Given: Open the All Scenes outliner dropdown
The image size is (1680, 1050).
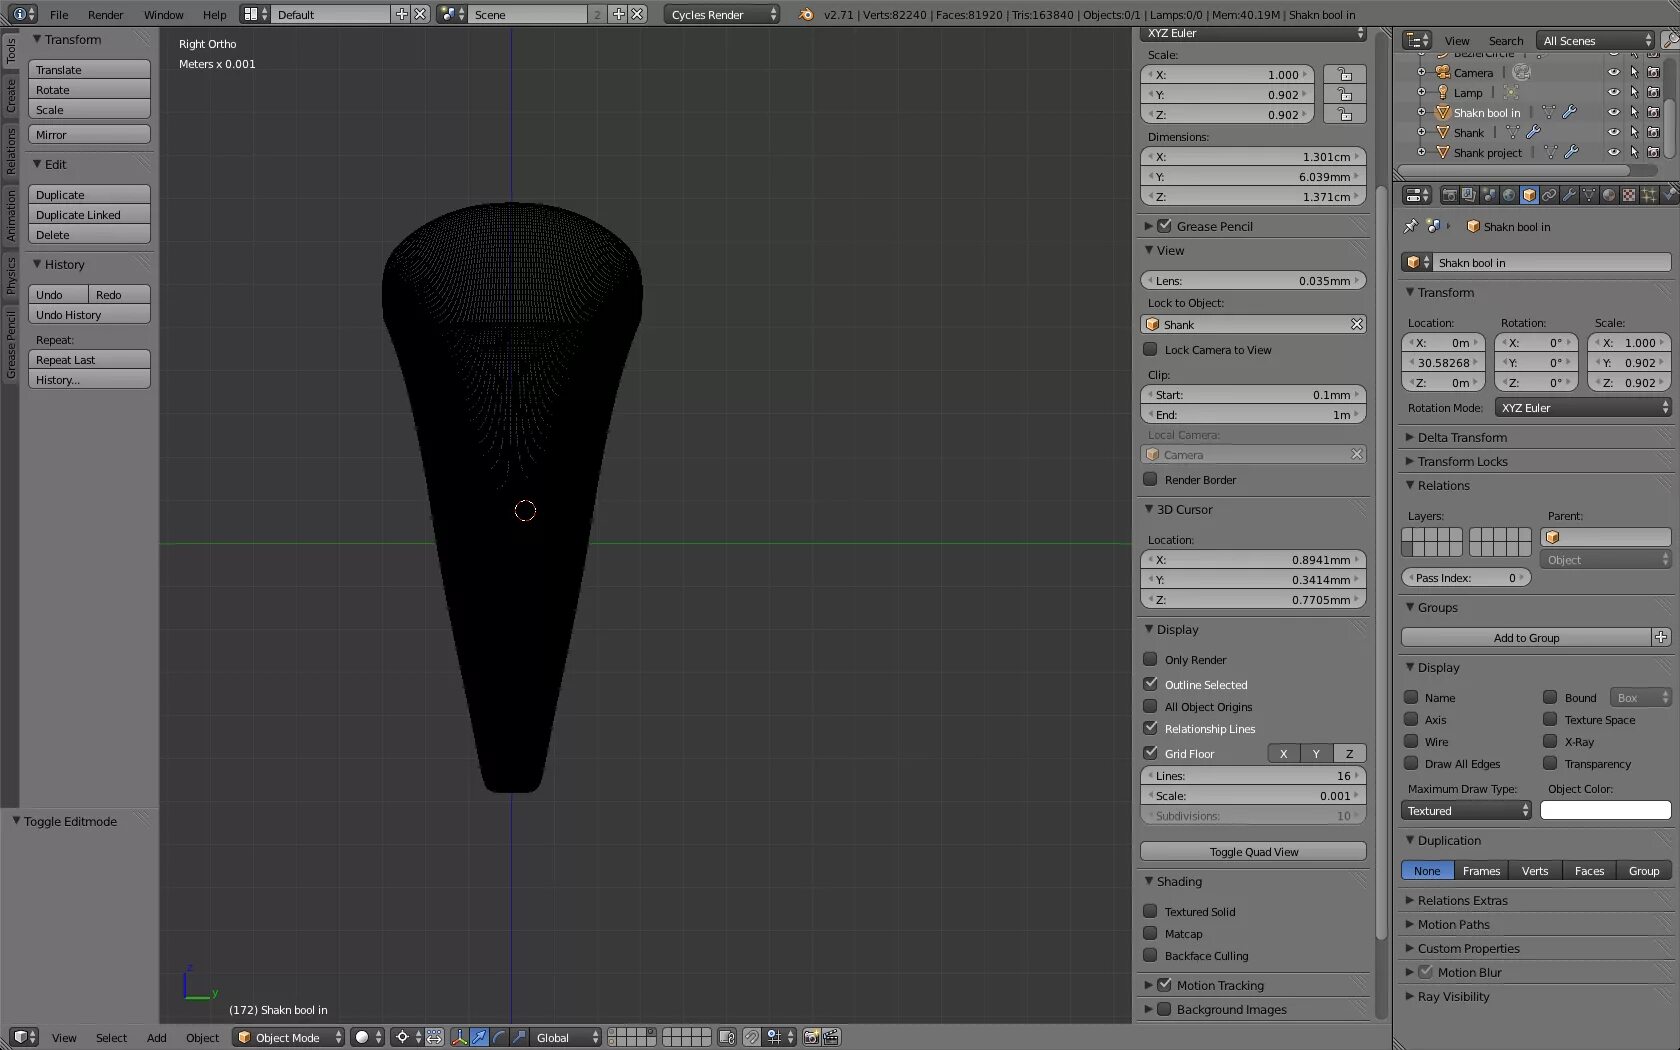Looking at the screenshot, I should [x=1596, y=40].
